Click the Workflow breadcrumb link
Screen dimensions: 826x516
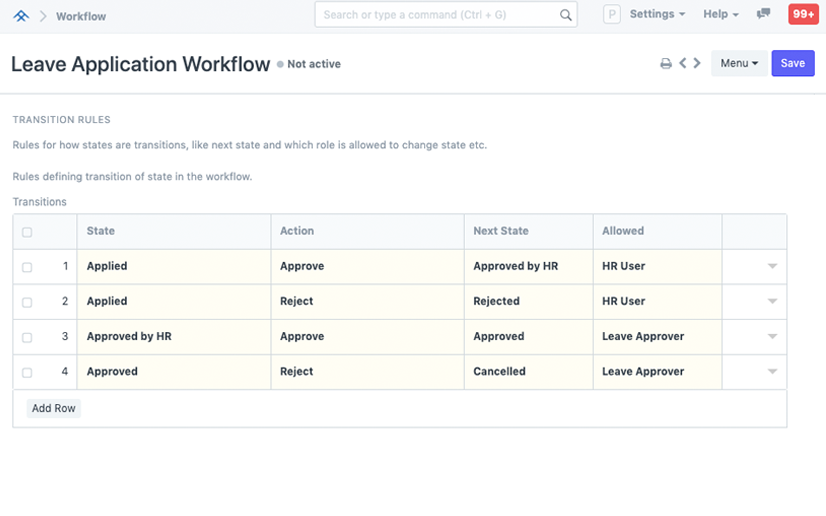coord(81,16)
